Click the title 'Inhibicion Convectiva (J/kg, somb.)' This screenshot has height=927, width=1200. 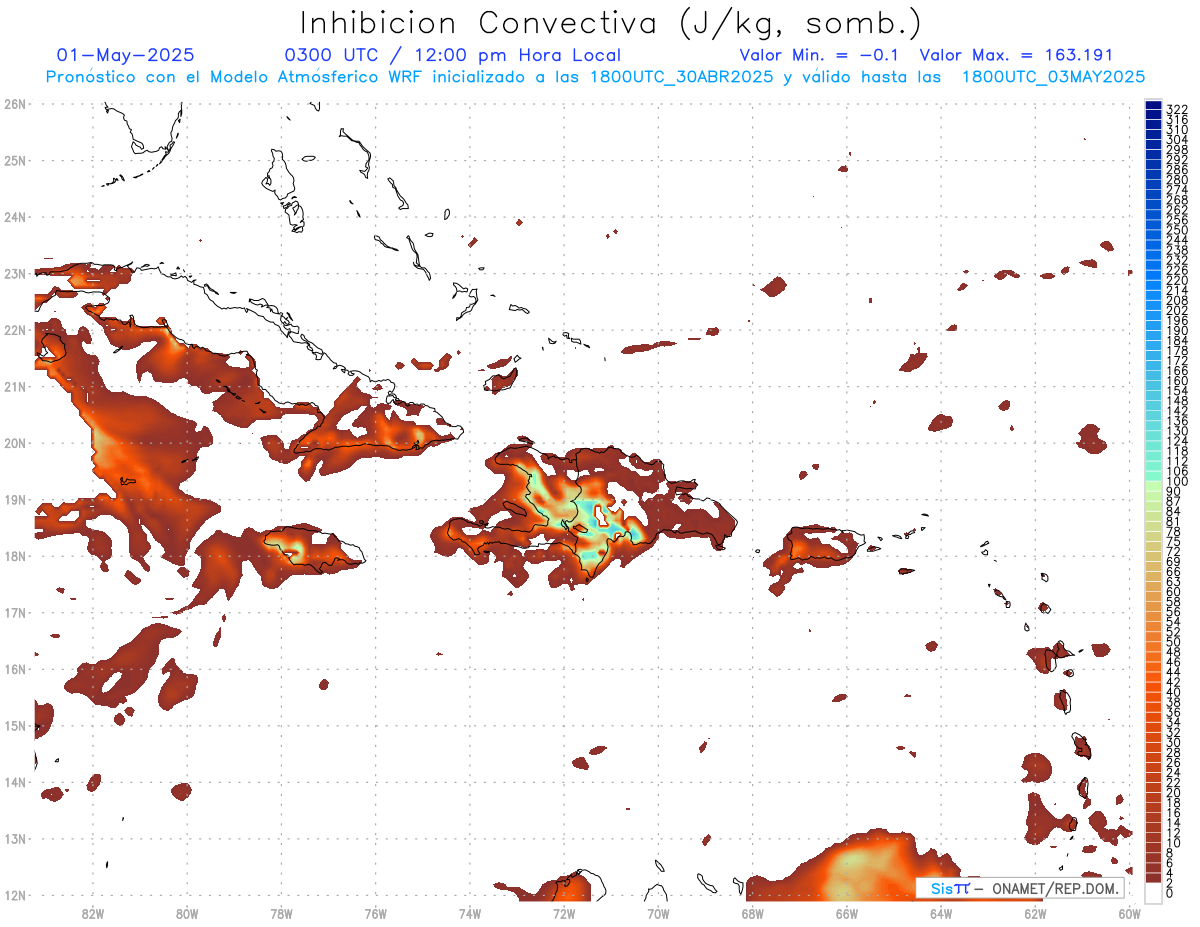point(611,23)
